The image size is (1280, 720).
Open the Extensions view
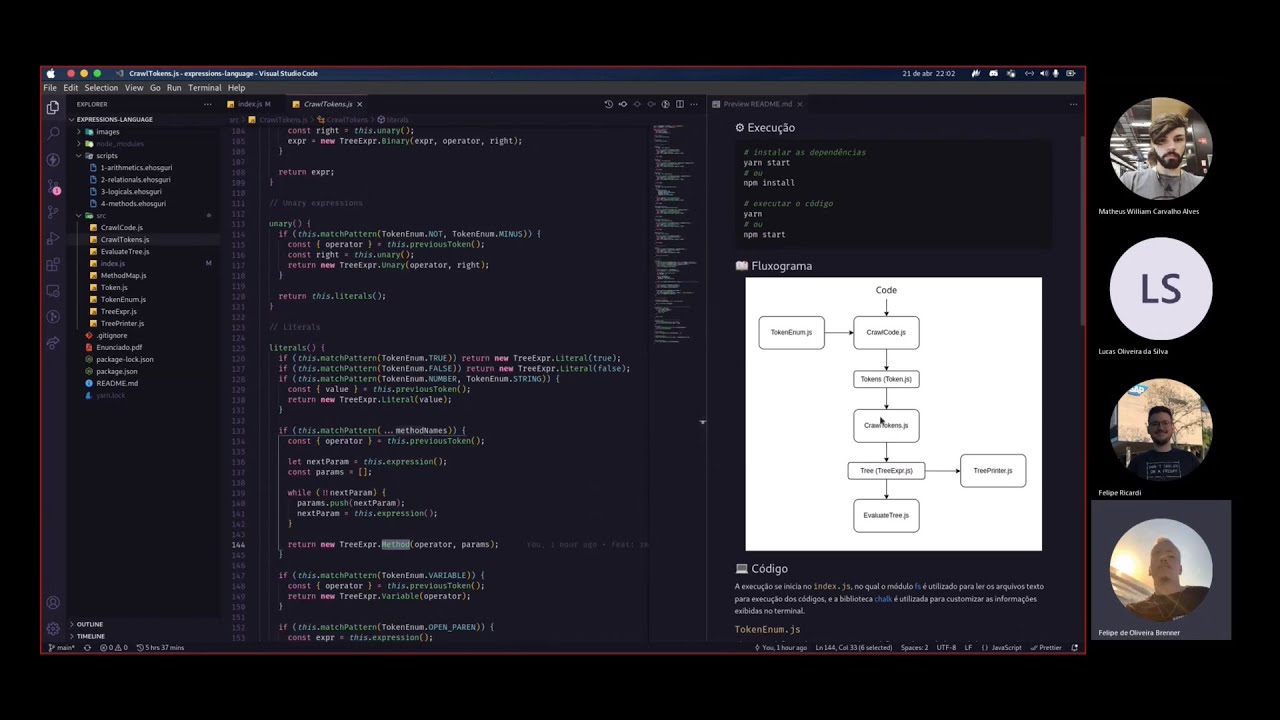pyautogui.click(x=53, y=264)
